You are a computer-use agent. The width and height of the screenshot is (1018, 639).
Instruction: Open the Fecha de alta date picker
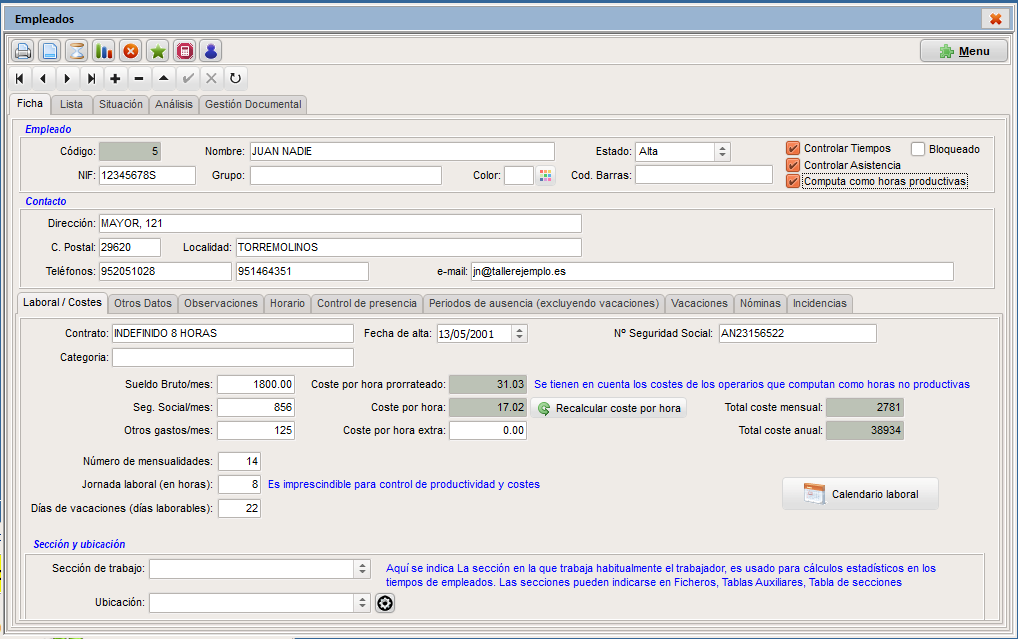[519, 334]
